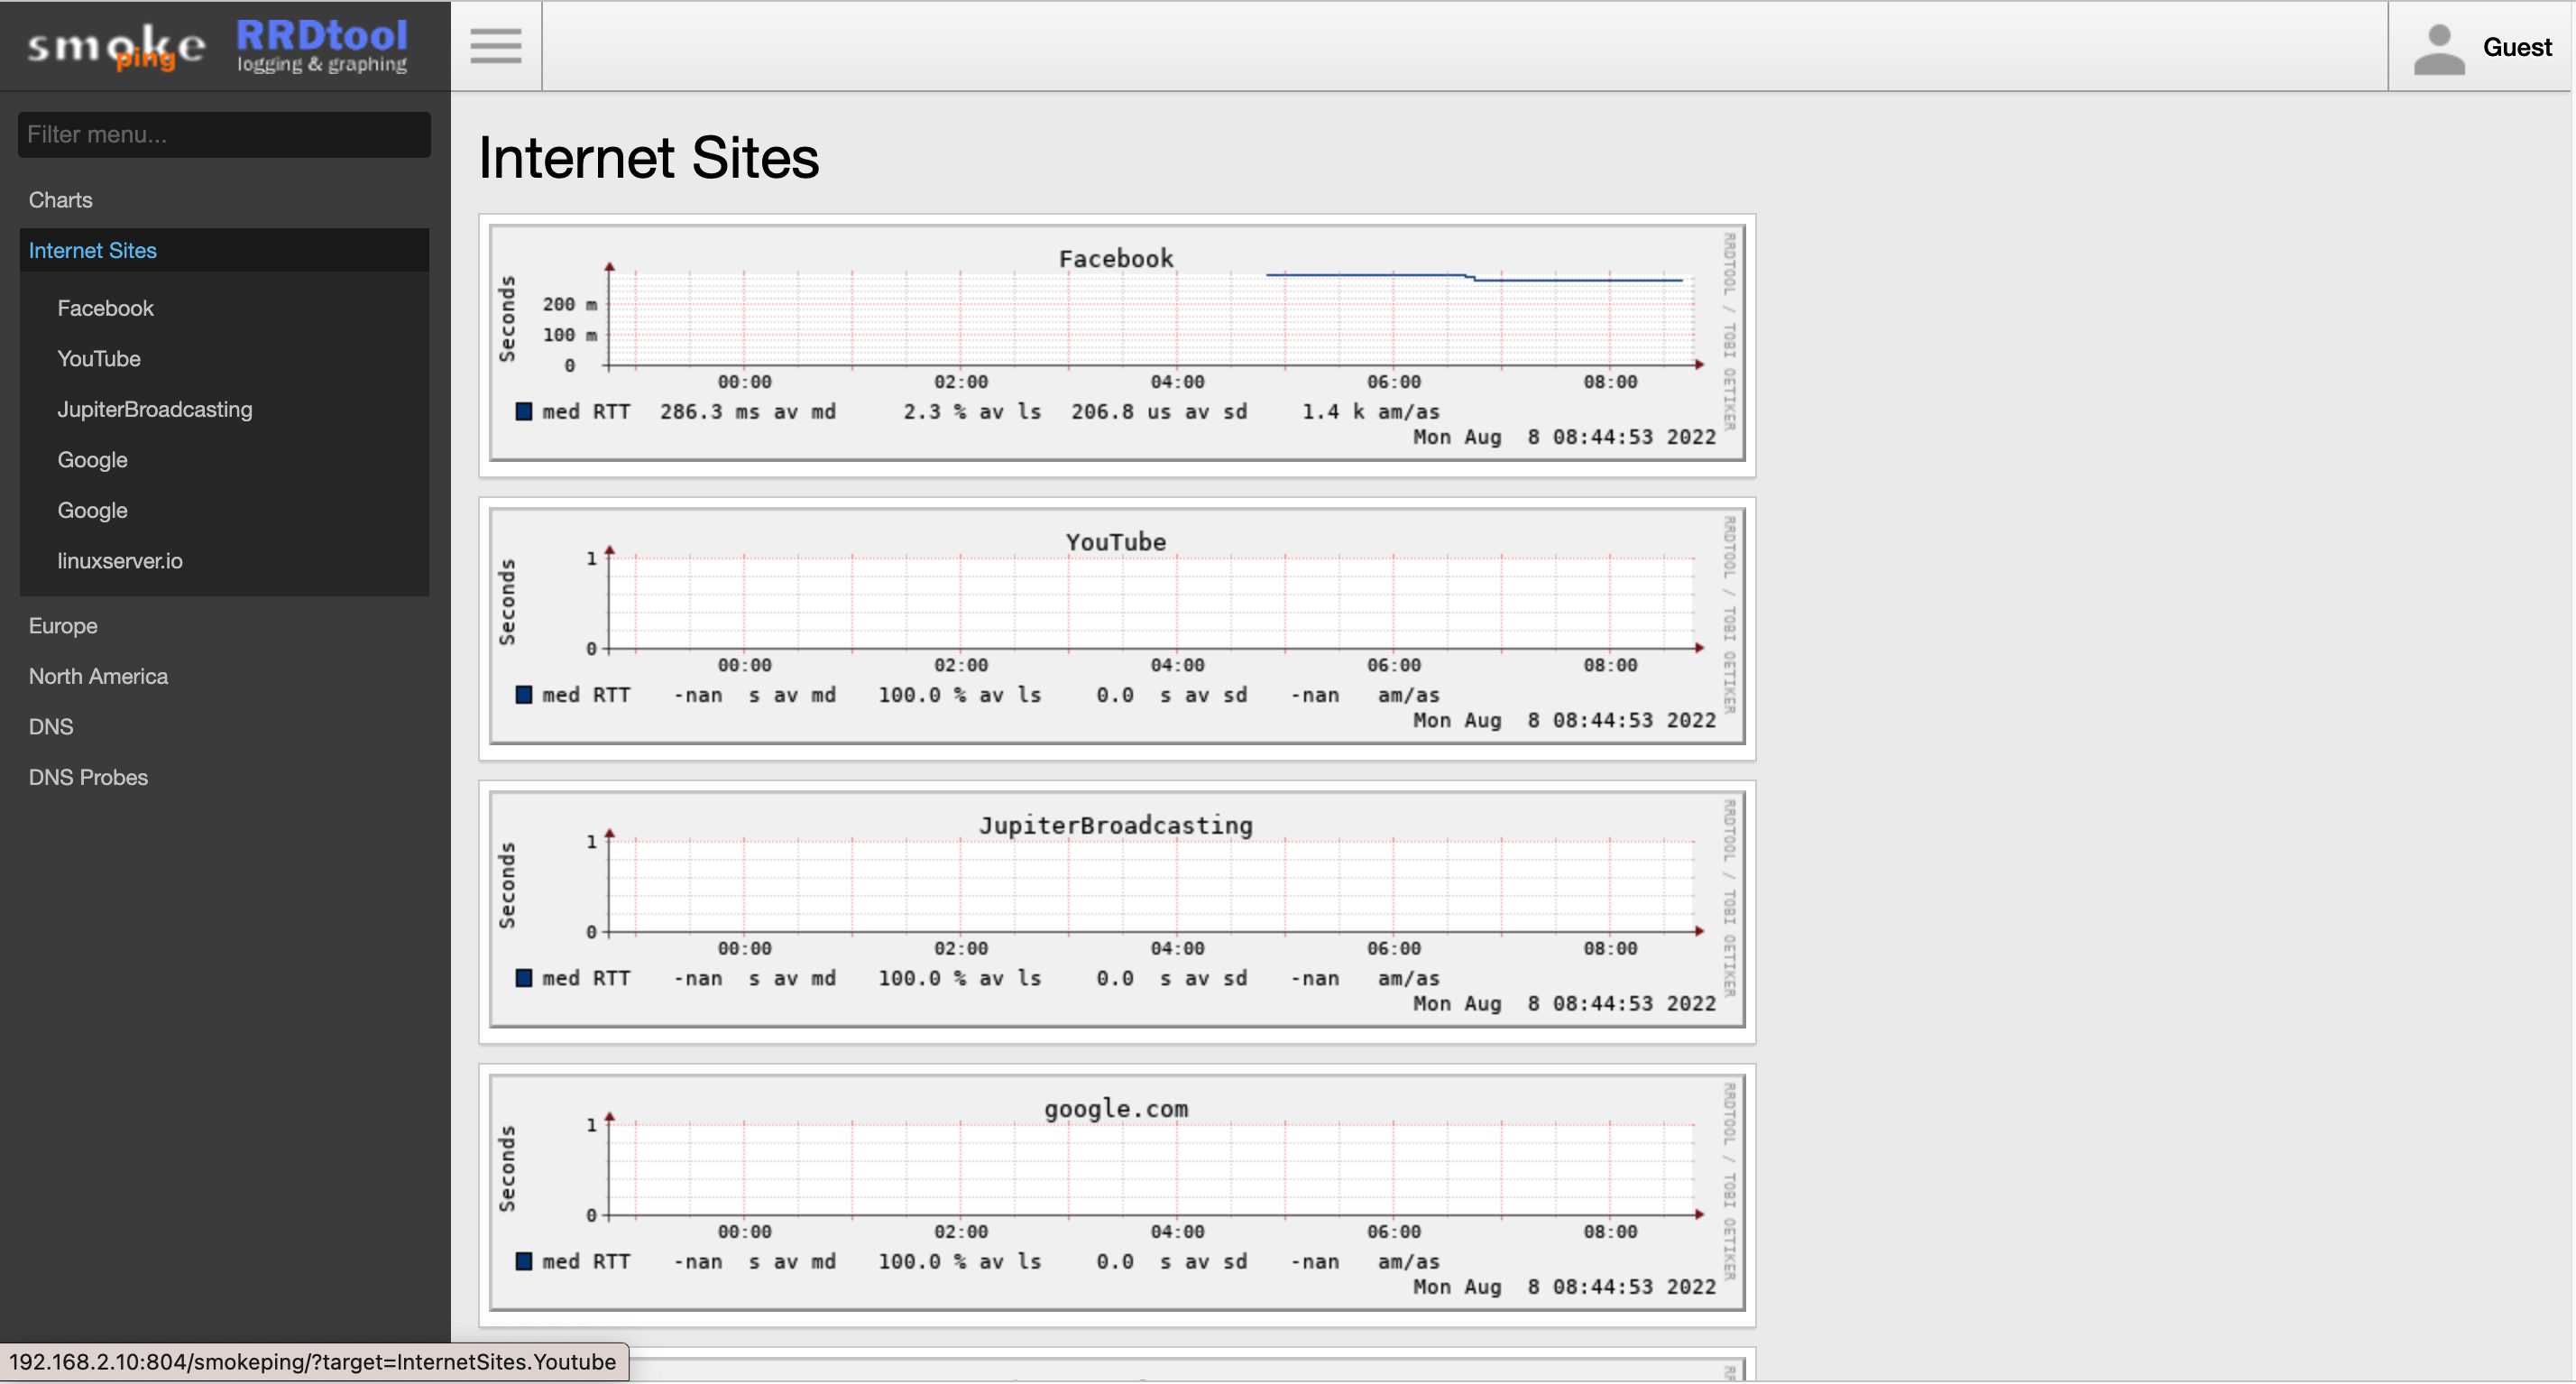Open the DNS menu item
This screenshot has height=1384, width=2576.
click(x=50, y=726)
